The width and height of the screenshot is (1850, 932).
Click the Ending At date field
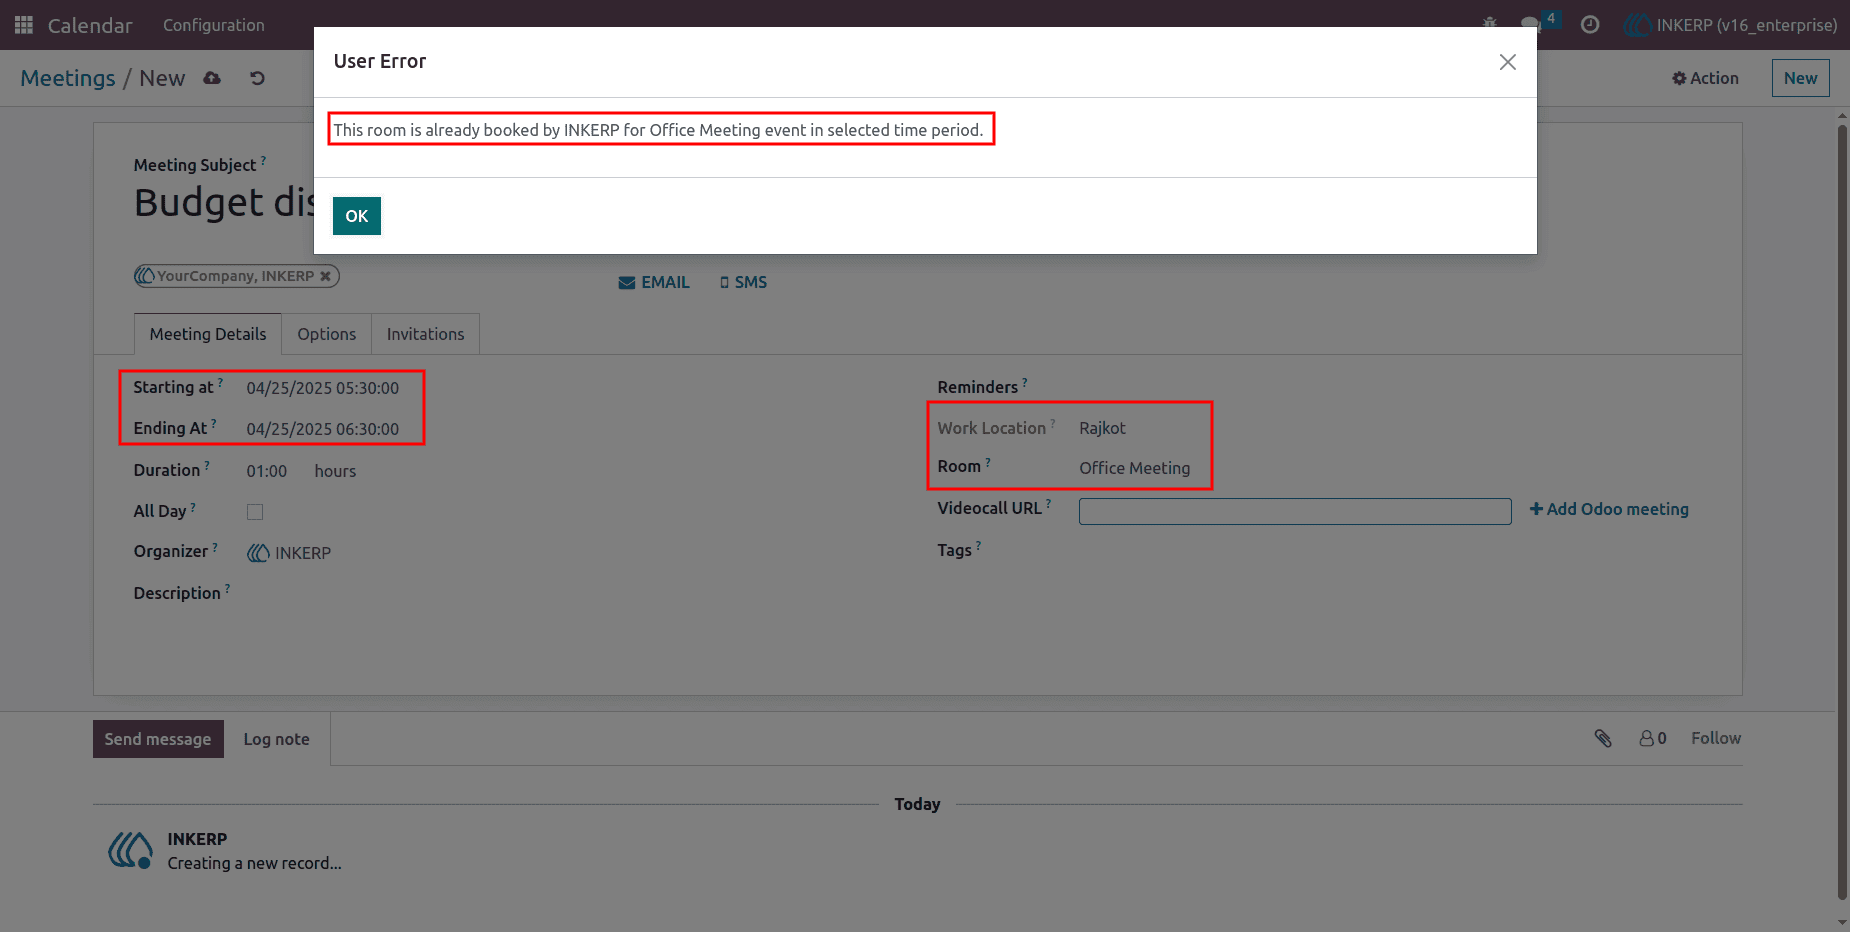coord(323,429)
